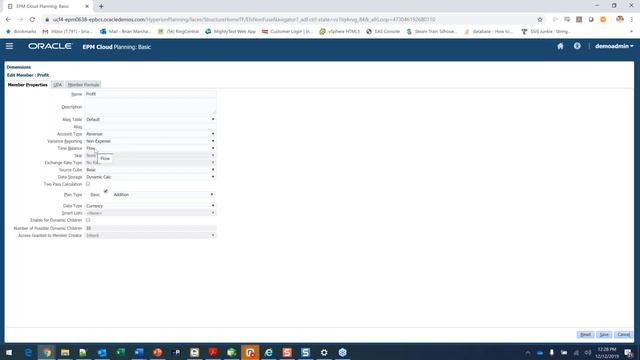Image resolution: width=640 pixels, height=360 pixels.
Task: Open Excel from the taskbar
Action: point(120,352)
